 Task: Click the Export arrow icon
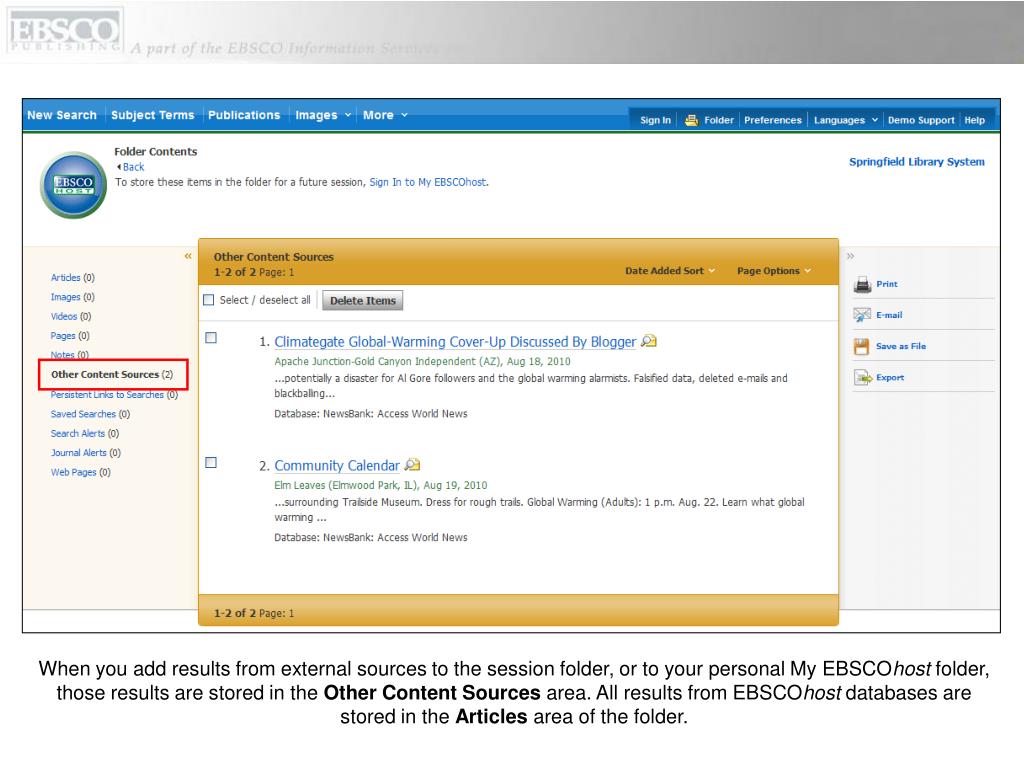click(863, 377)
